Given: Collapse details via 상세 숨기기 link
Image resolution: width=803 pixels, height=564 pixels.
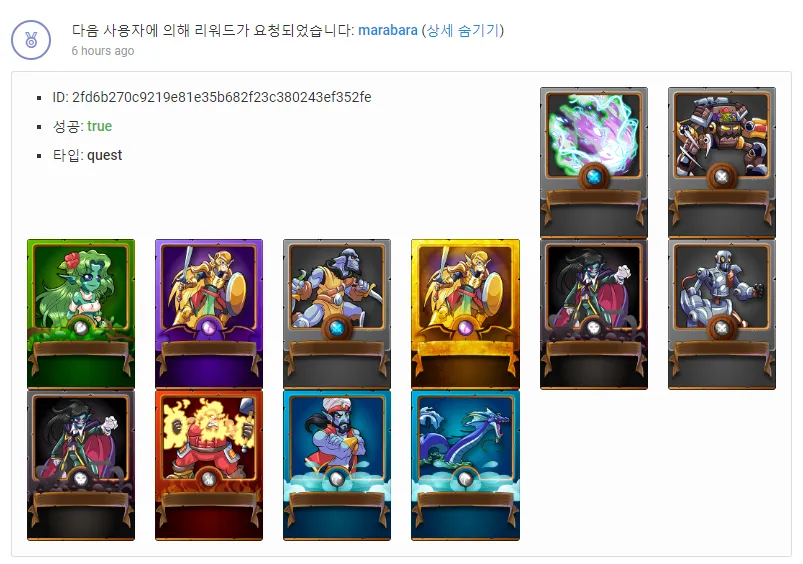Looking at the screenshot, I should [x=463, y=30].
